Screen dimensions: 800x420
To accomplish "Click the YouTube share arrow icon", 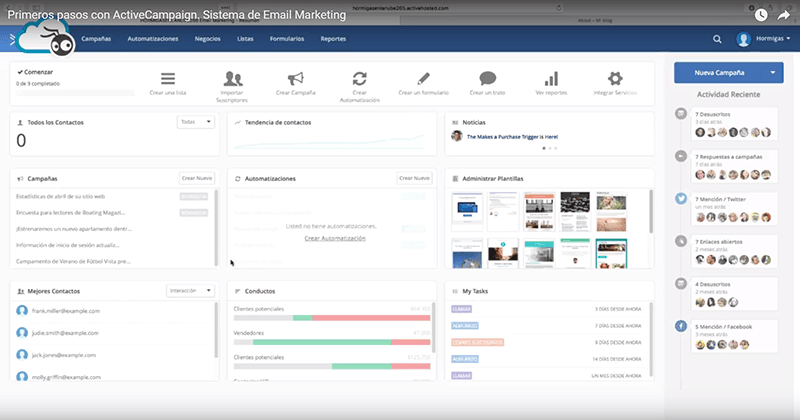I will [783, 15].
